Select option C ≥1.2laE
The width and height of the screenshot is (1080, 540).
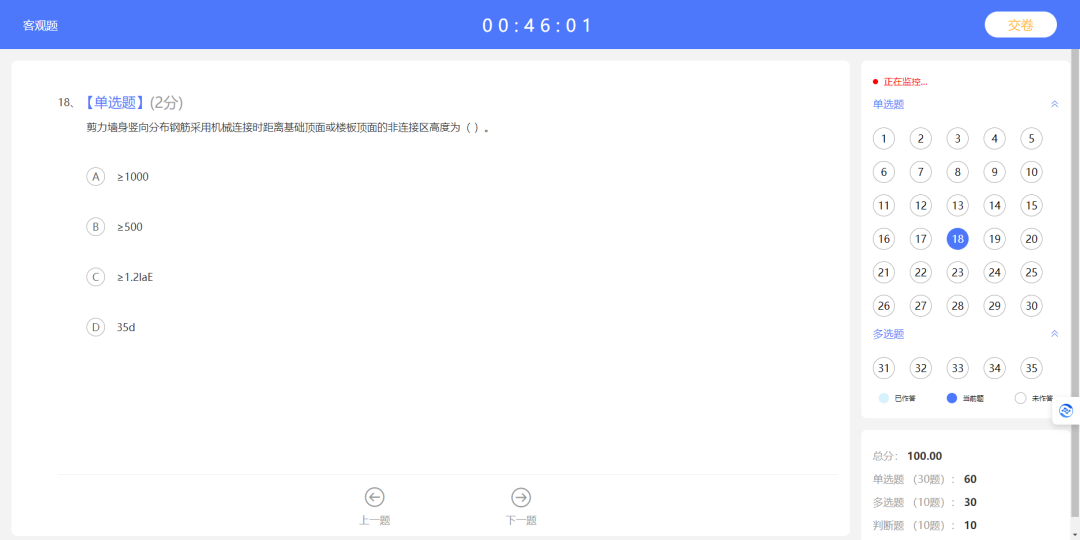coord(120,277)
